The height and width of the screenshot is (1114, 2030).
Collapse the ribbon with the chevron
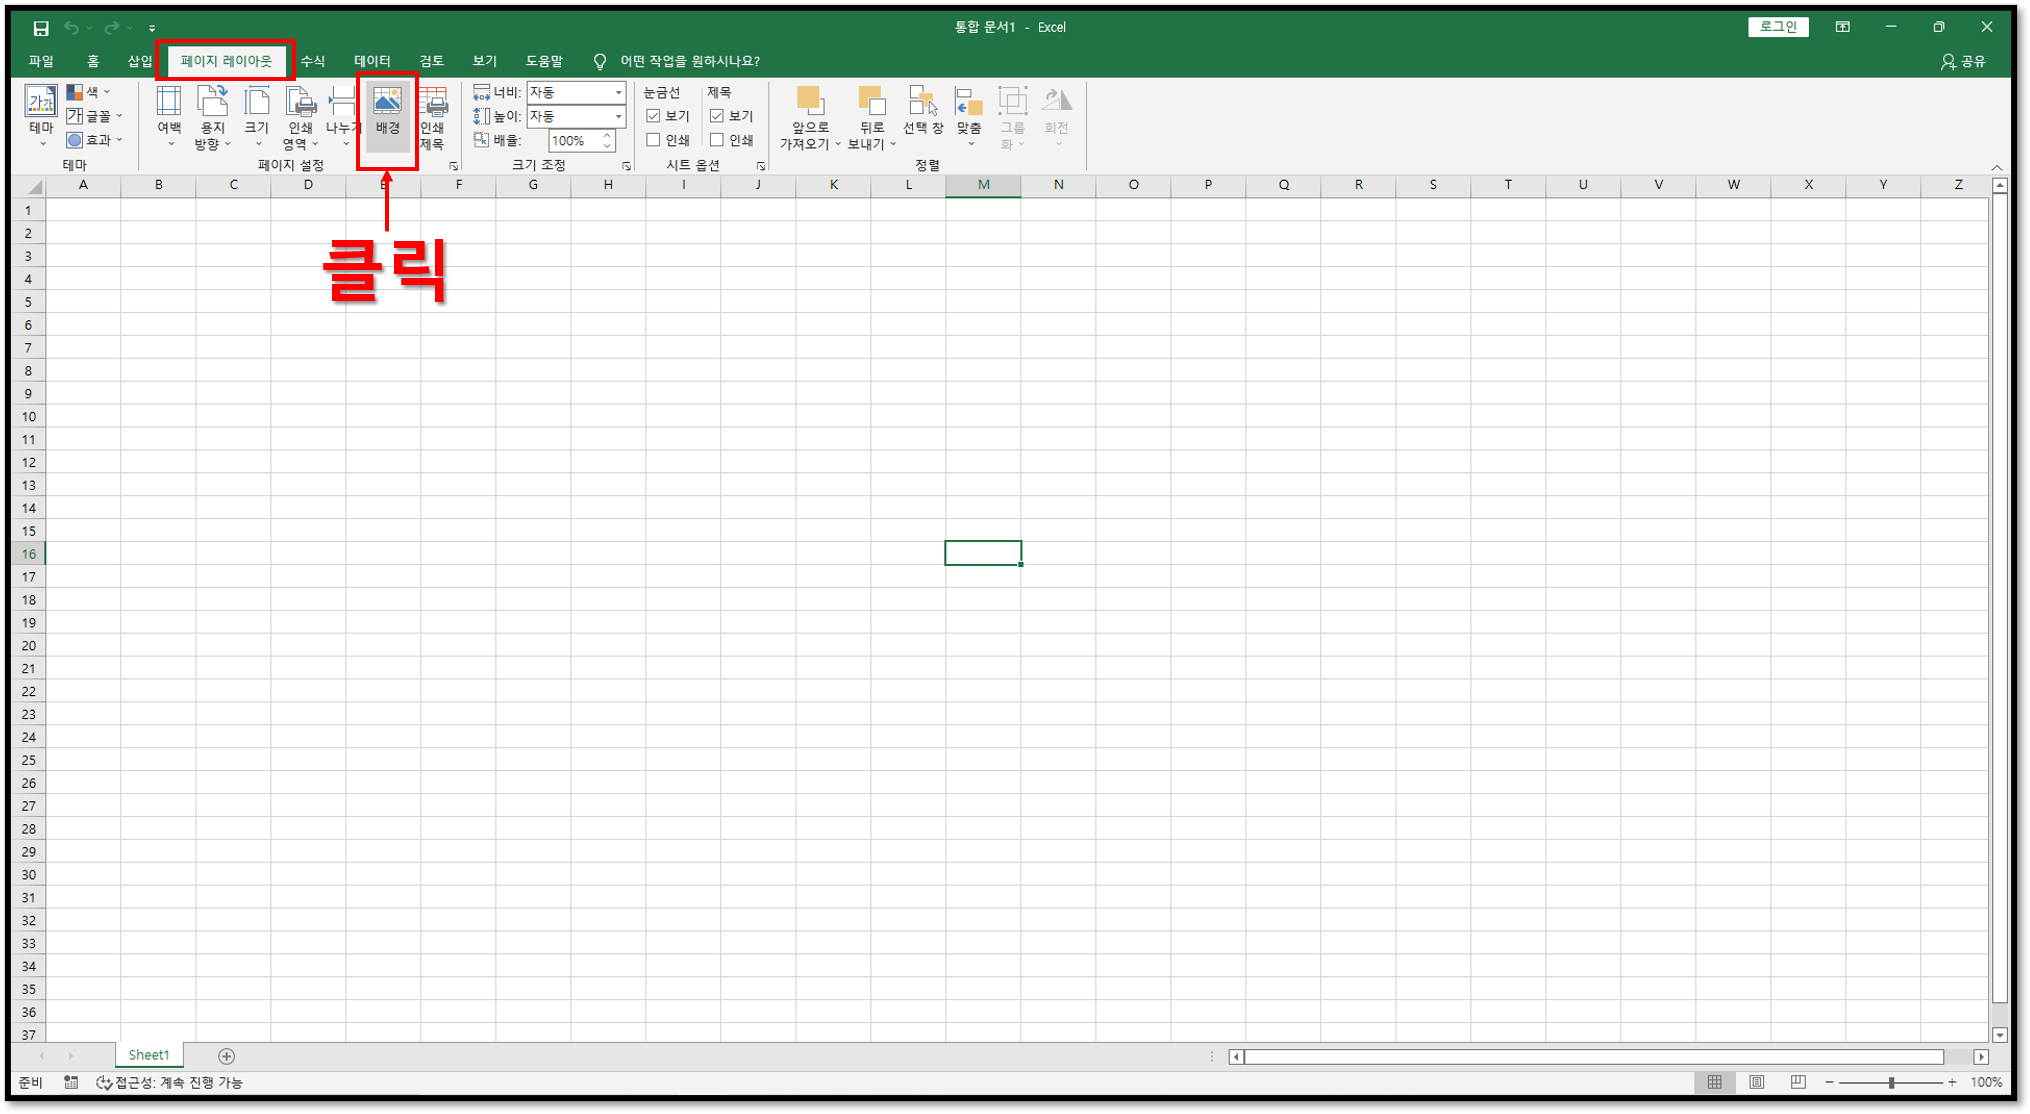1997,167
